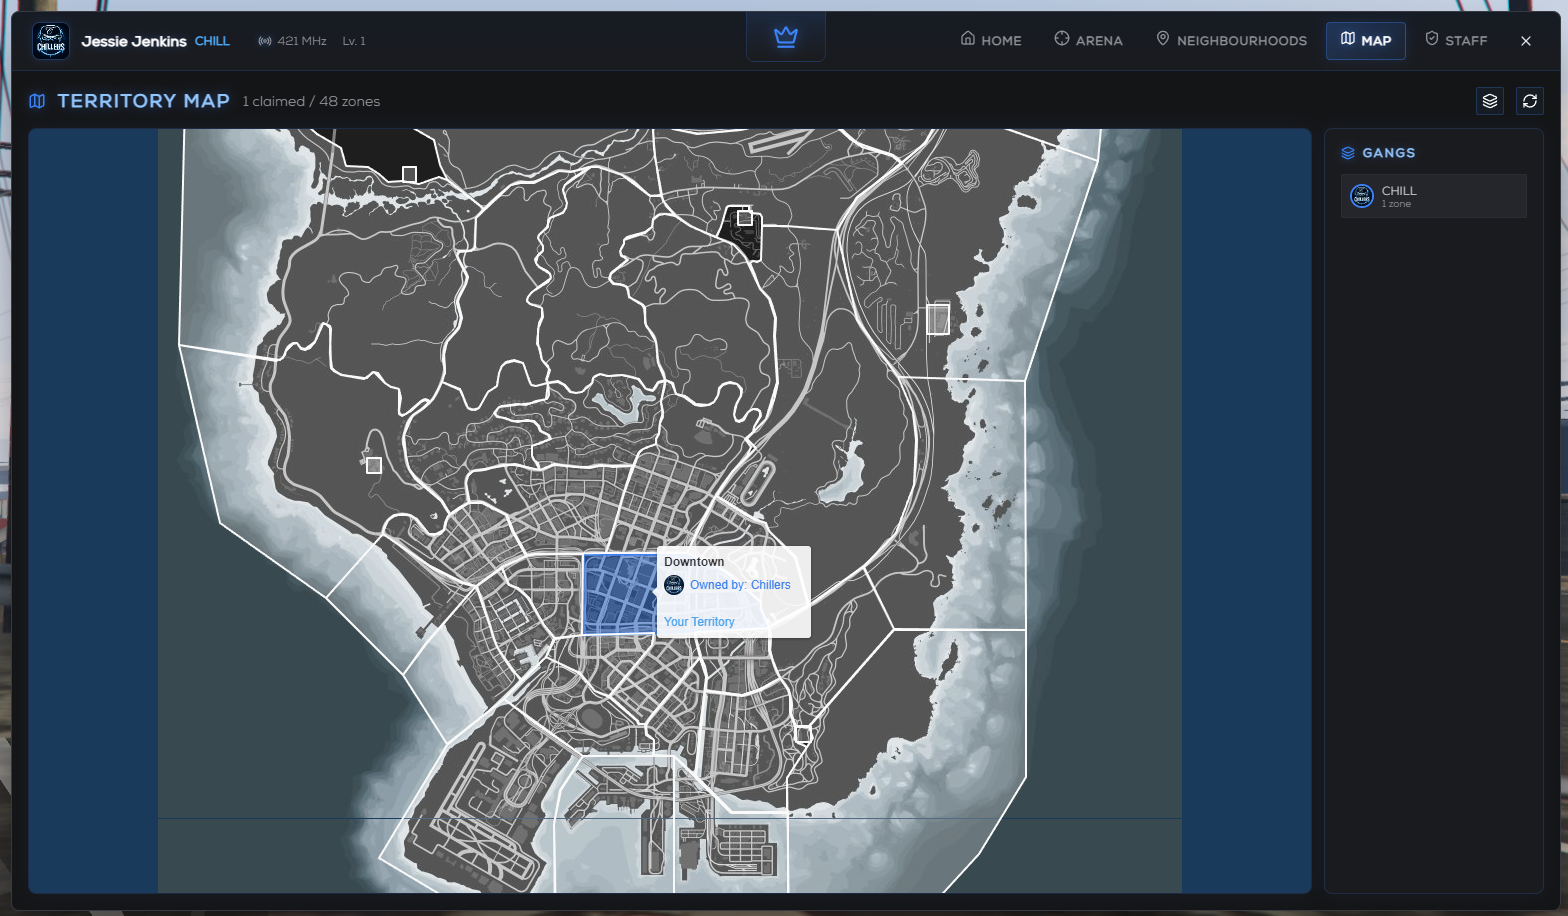Screen dimensions: 1568x916
Task: Click the "TERRITORY MAP" heading
Action: 144,101
